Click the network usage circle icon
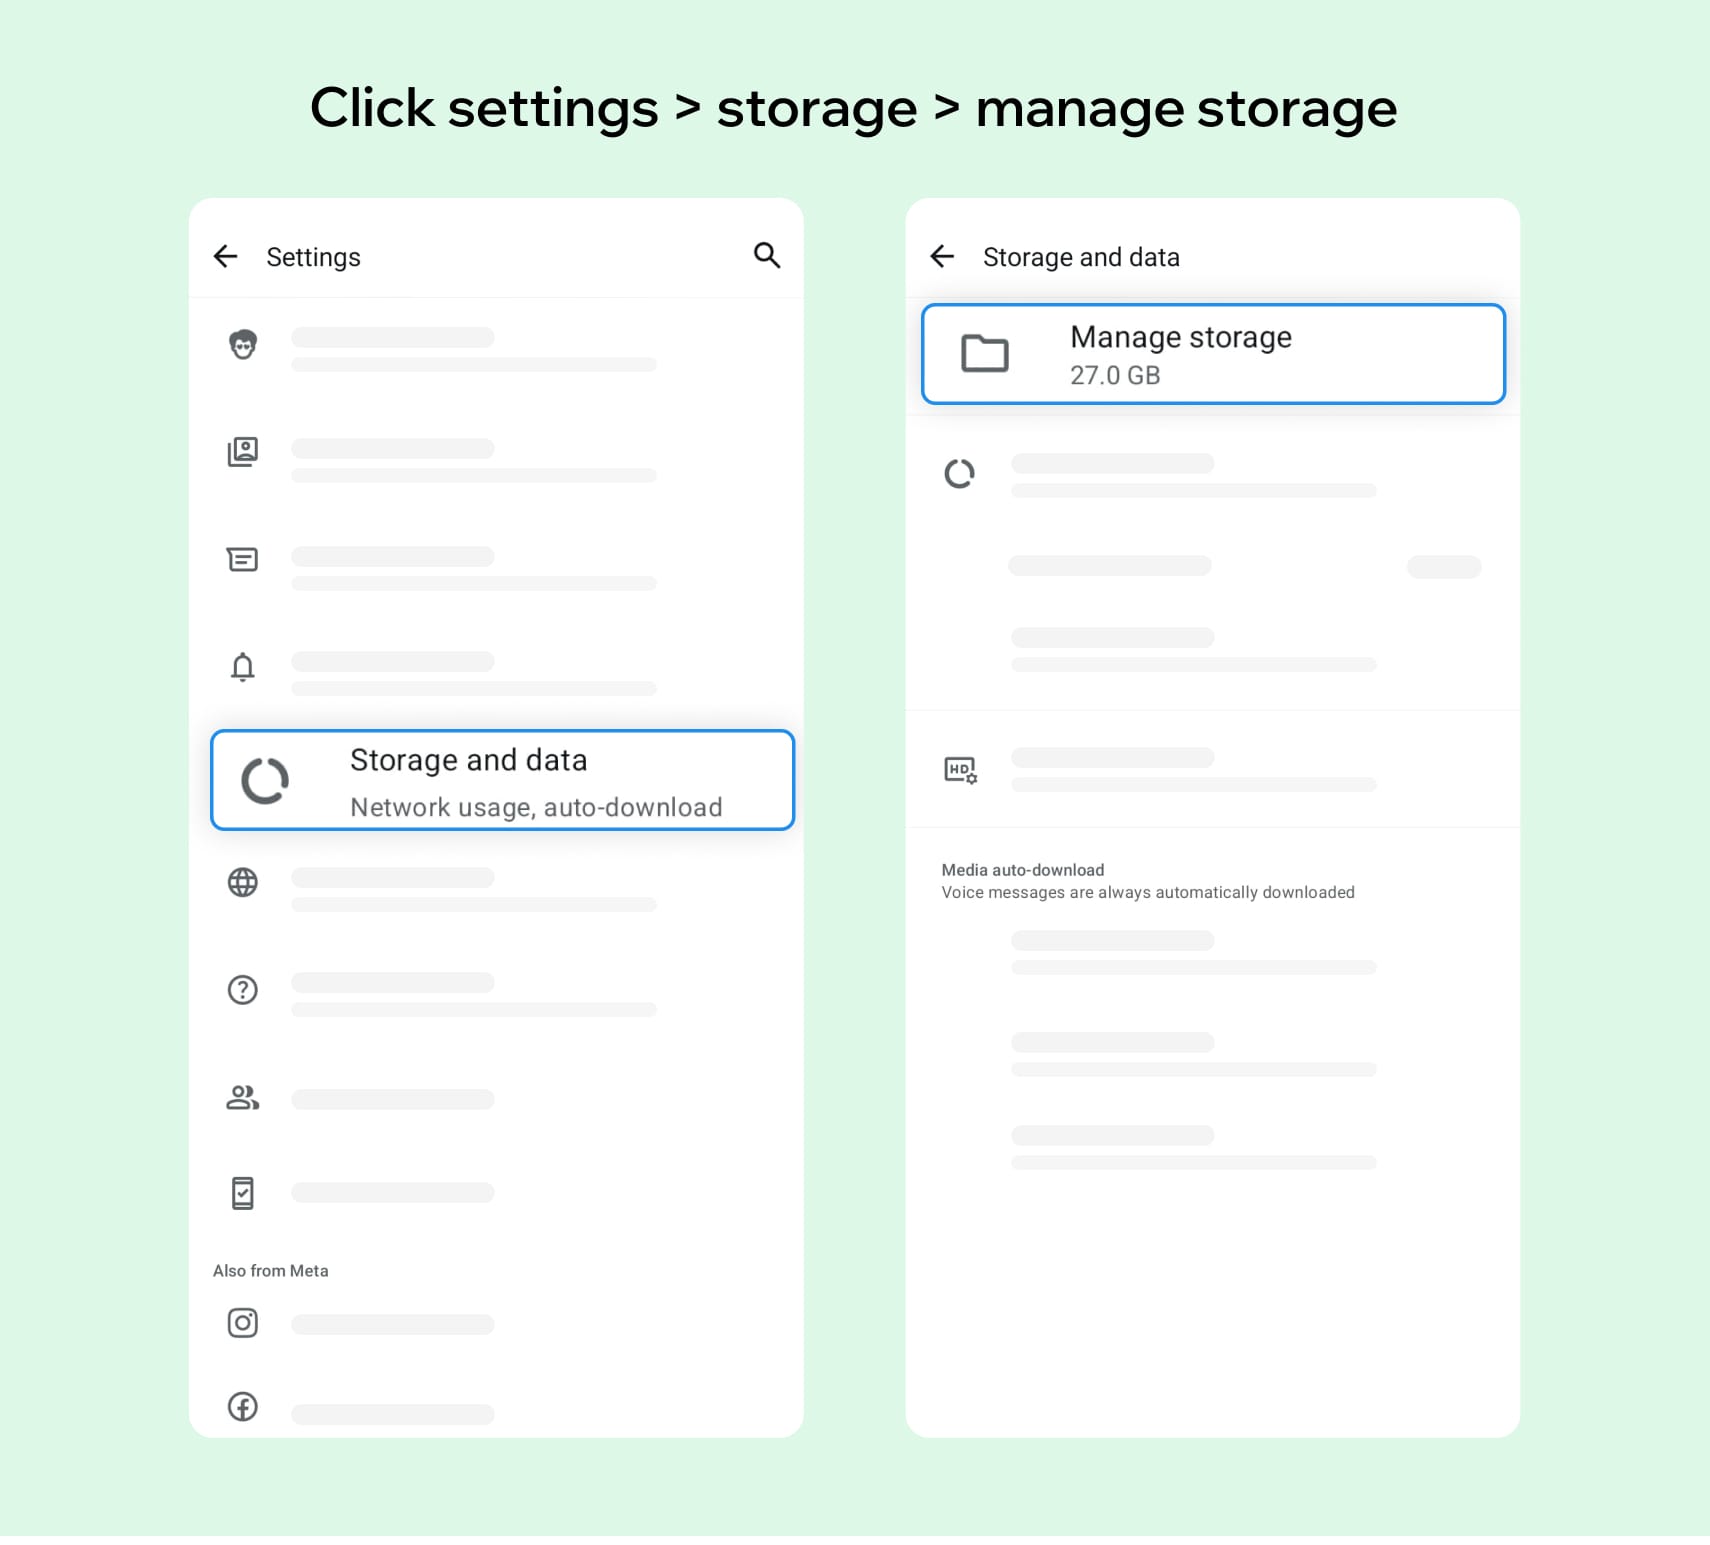Viewport: 1710px width, 1545px height. [960, 473]
